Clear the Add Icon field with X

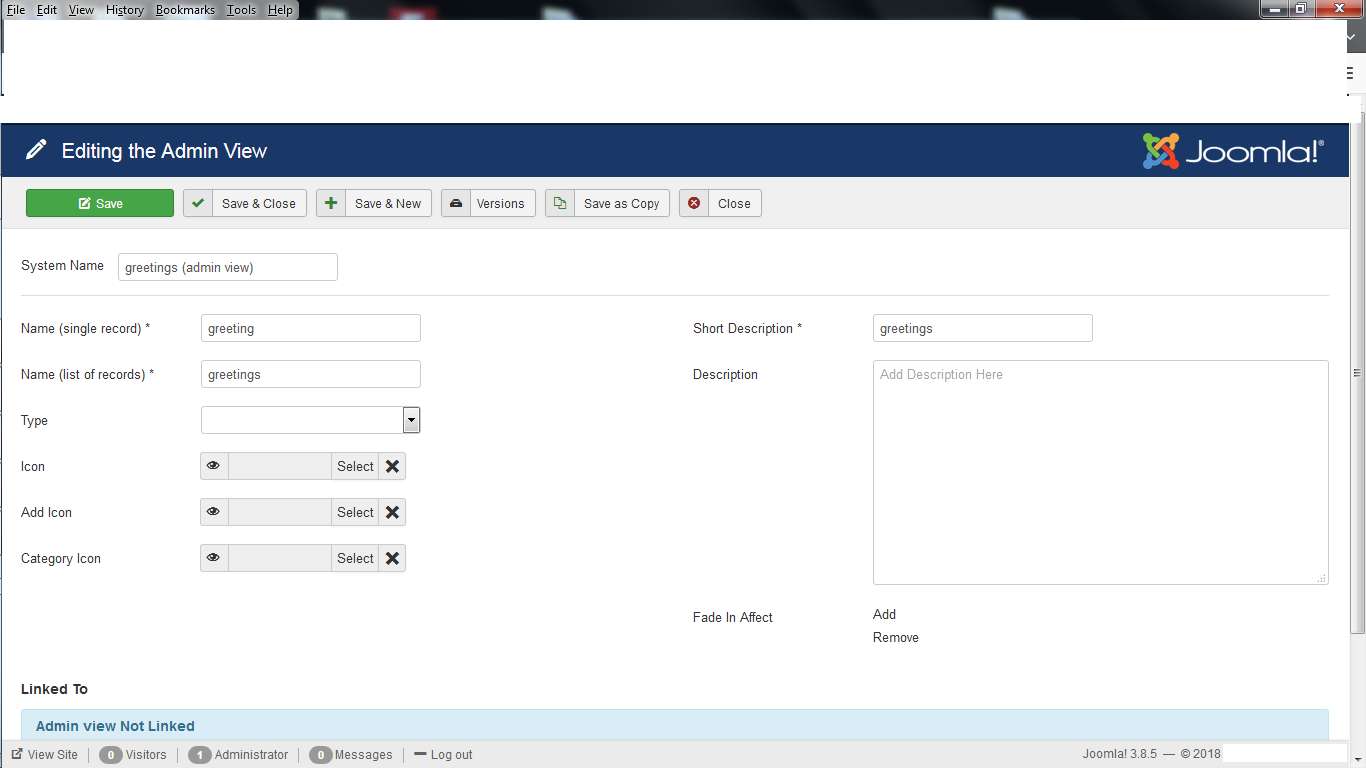click(392, 512)
